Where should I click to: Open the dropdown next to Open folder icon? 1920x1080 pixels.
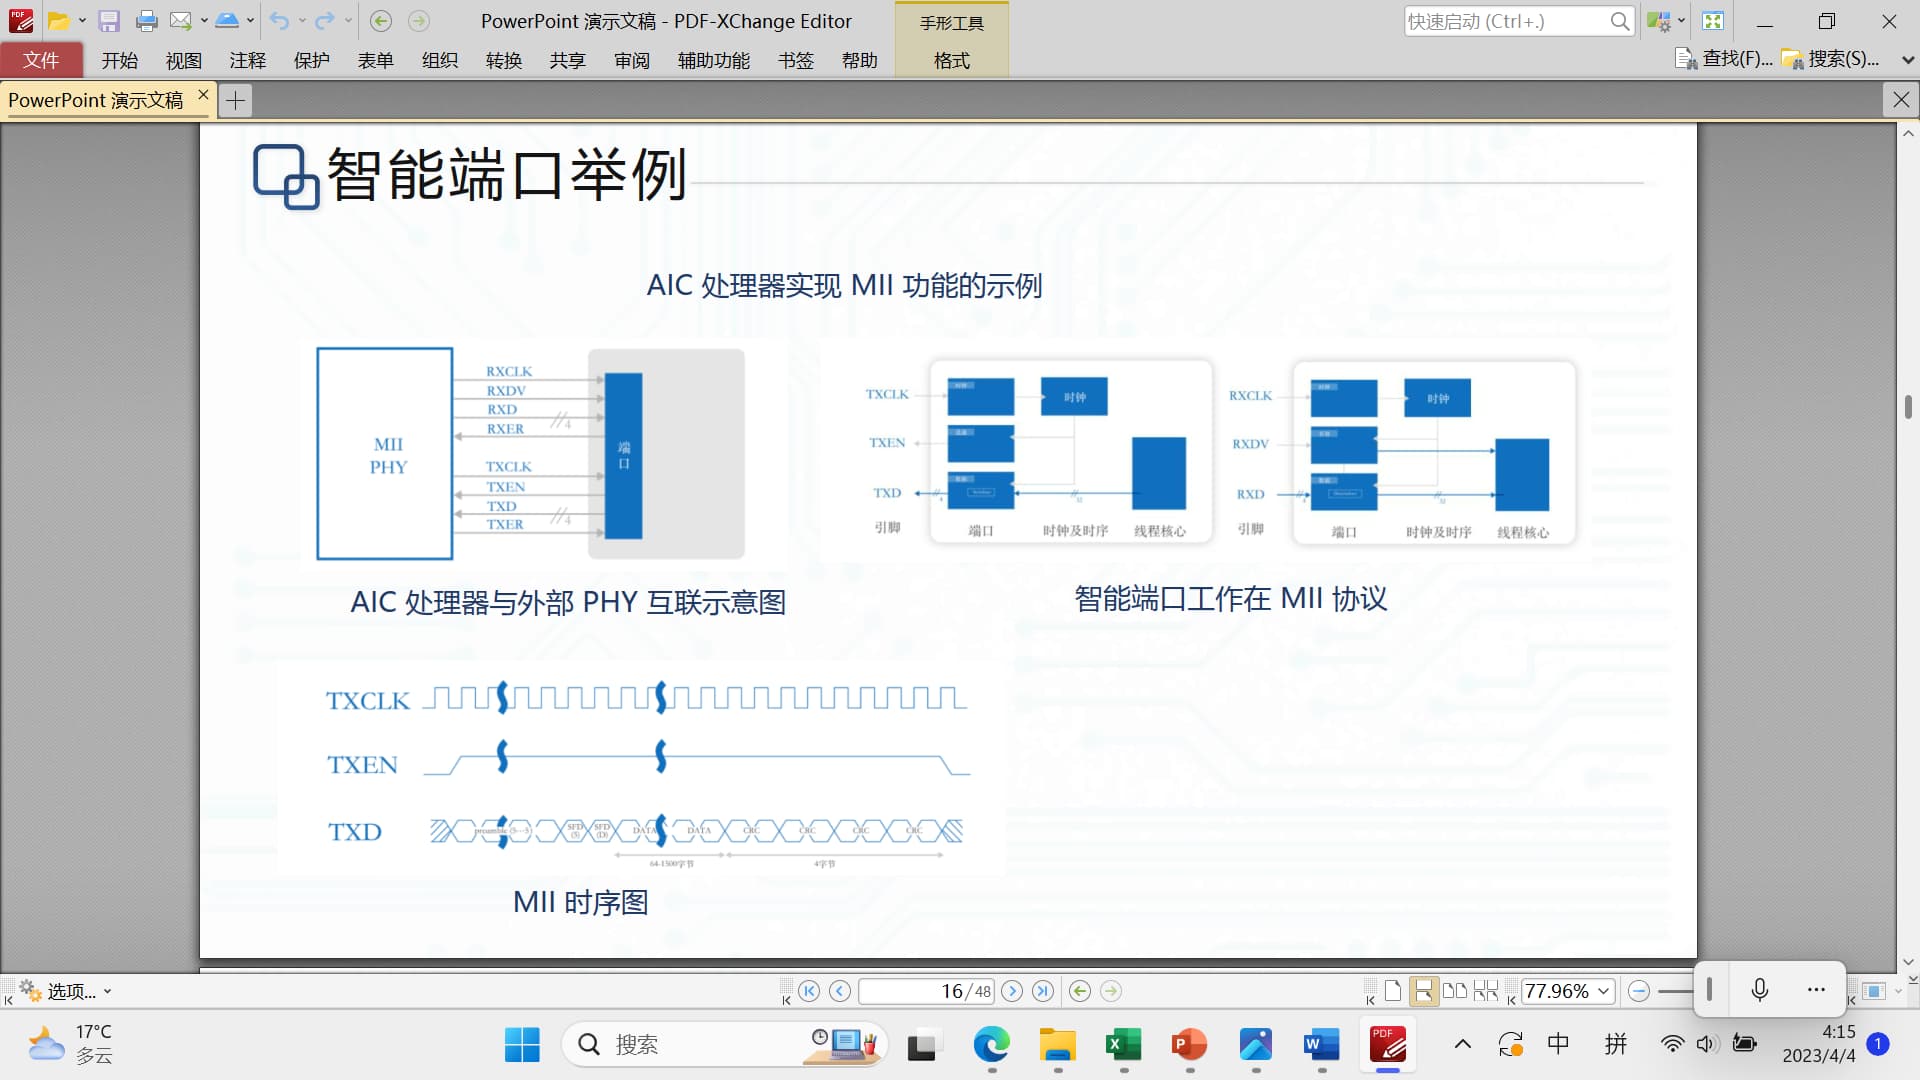point(82,21)
